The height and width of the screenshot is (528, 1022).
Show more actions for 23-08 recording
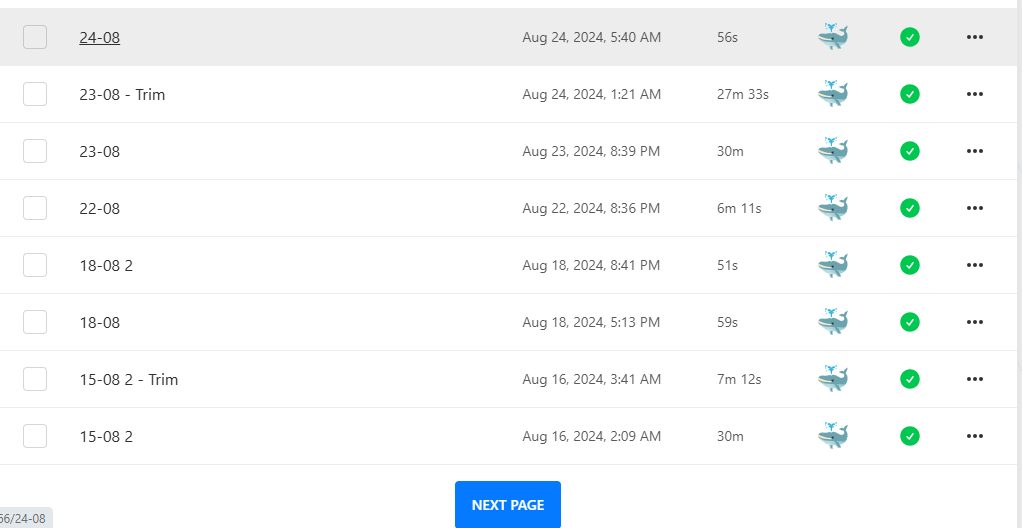tap(975, 151)
